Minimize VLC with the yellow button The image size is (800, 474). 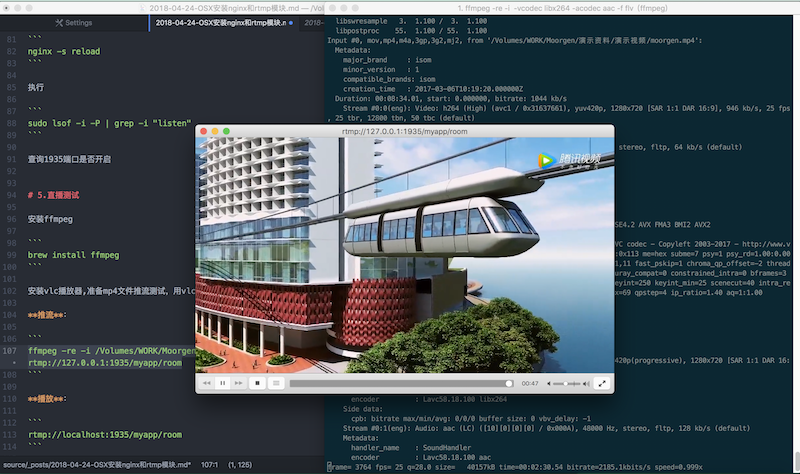(x=215, y=132)
